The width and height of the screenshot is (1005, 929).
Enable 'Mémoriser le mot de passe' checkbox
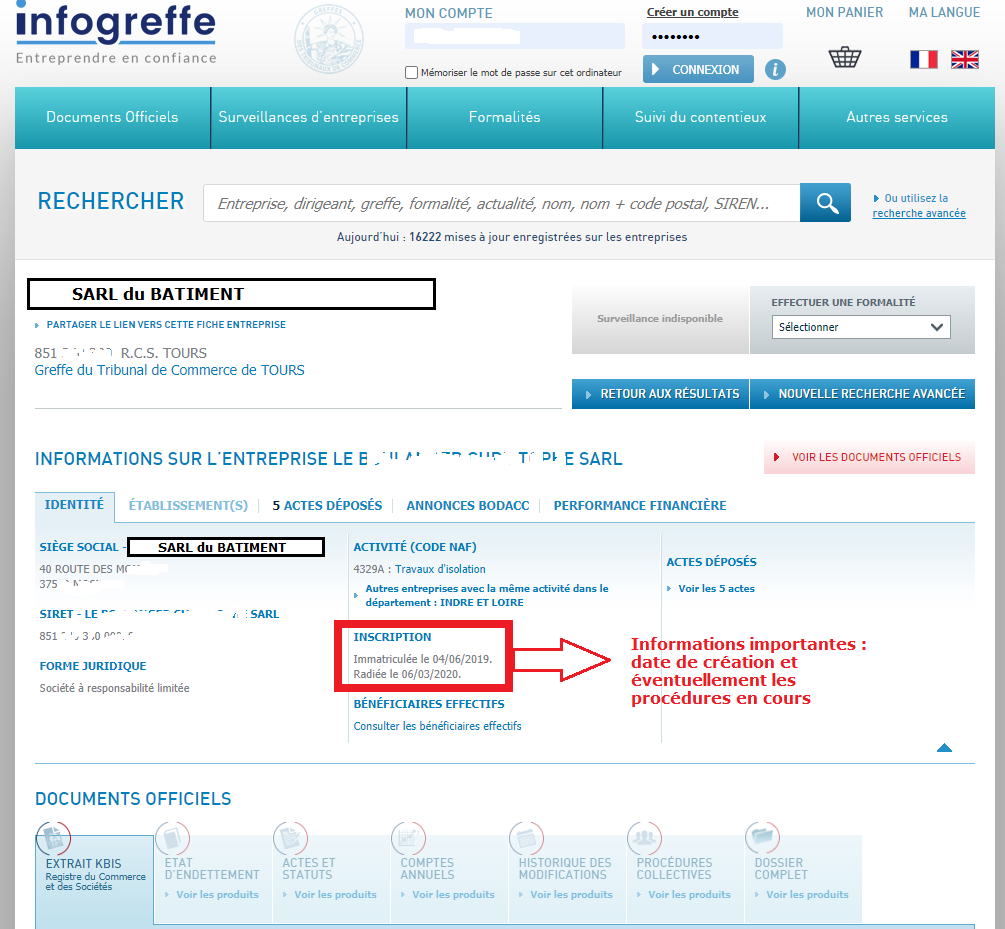(411, 72)
